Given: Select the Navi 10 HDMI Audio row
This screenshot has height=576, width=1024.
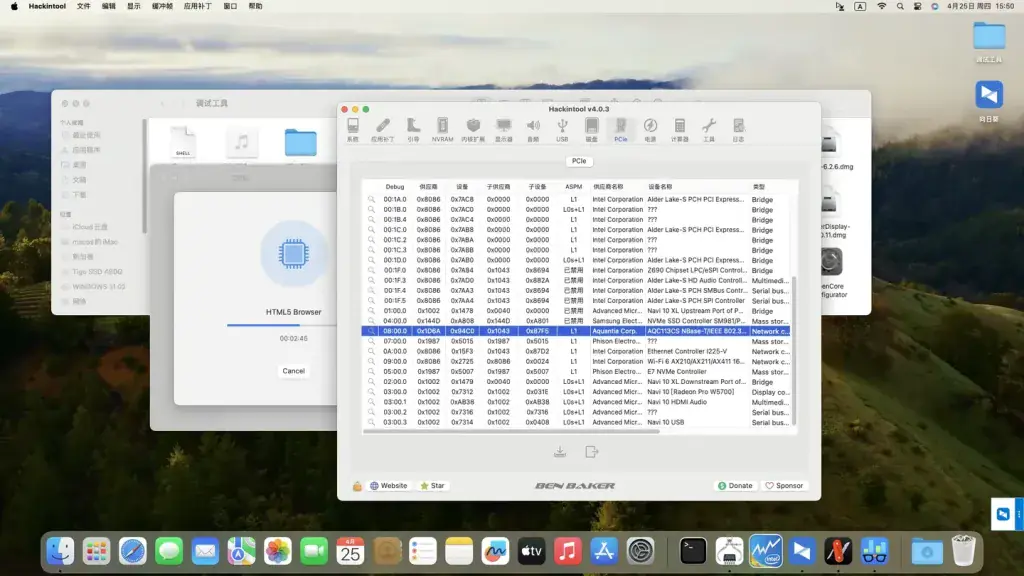Looking at the screenshot, I should (576, 402).
